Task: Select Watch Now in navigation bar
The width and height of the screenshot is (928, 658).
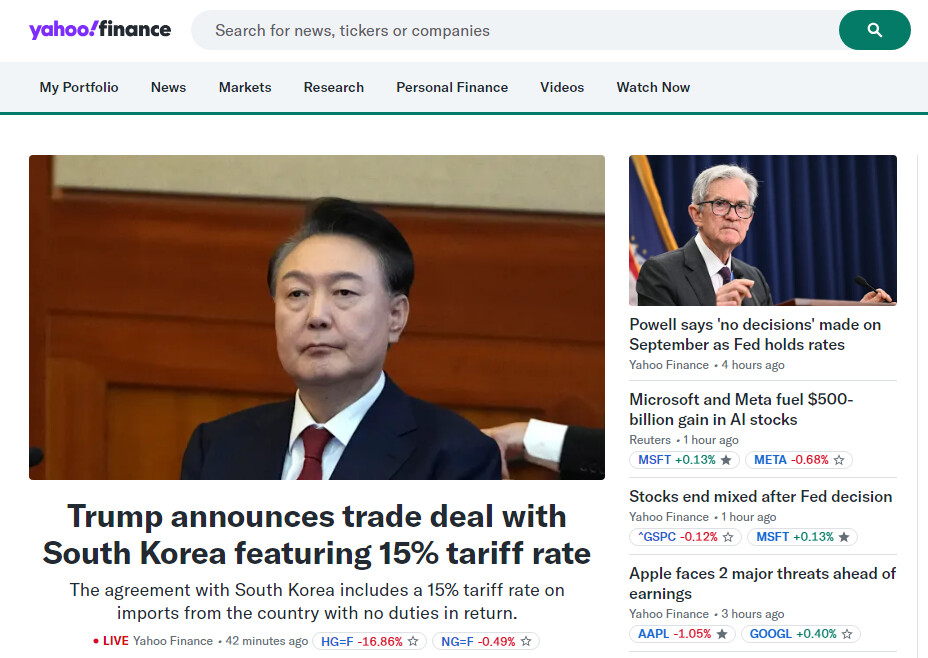Action: [653, 87]
